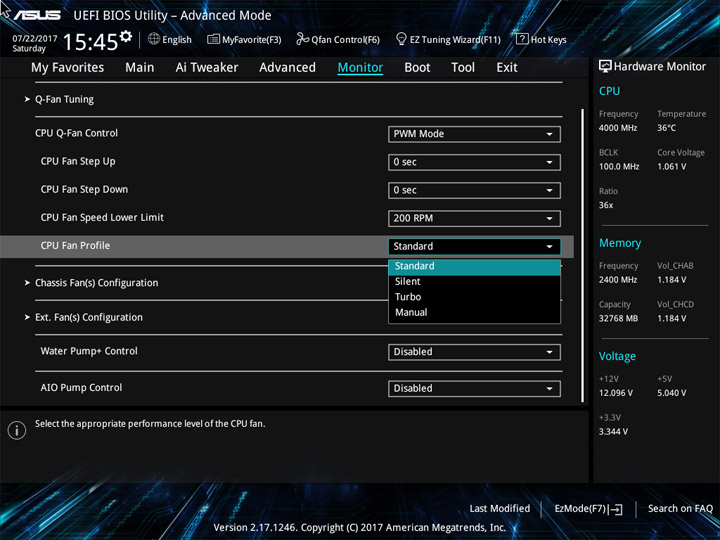Click memory frequency 2400 MHz value

[x=618, y=280]
